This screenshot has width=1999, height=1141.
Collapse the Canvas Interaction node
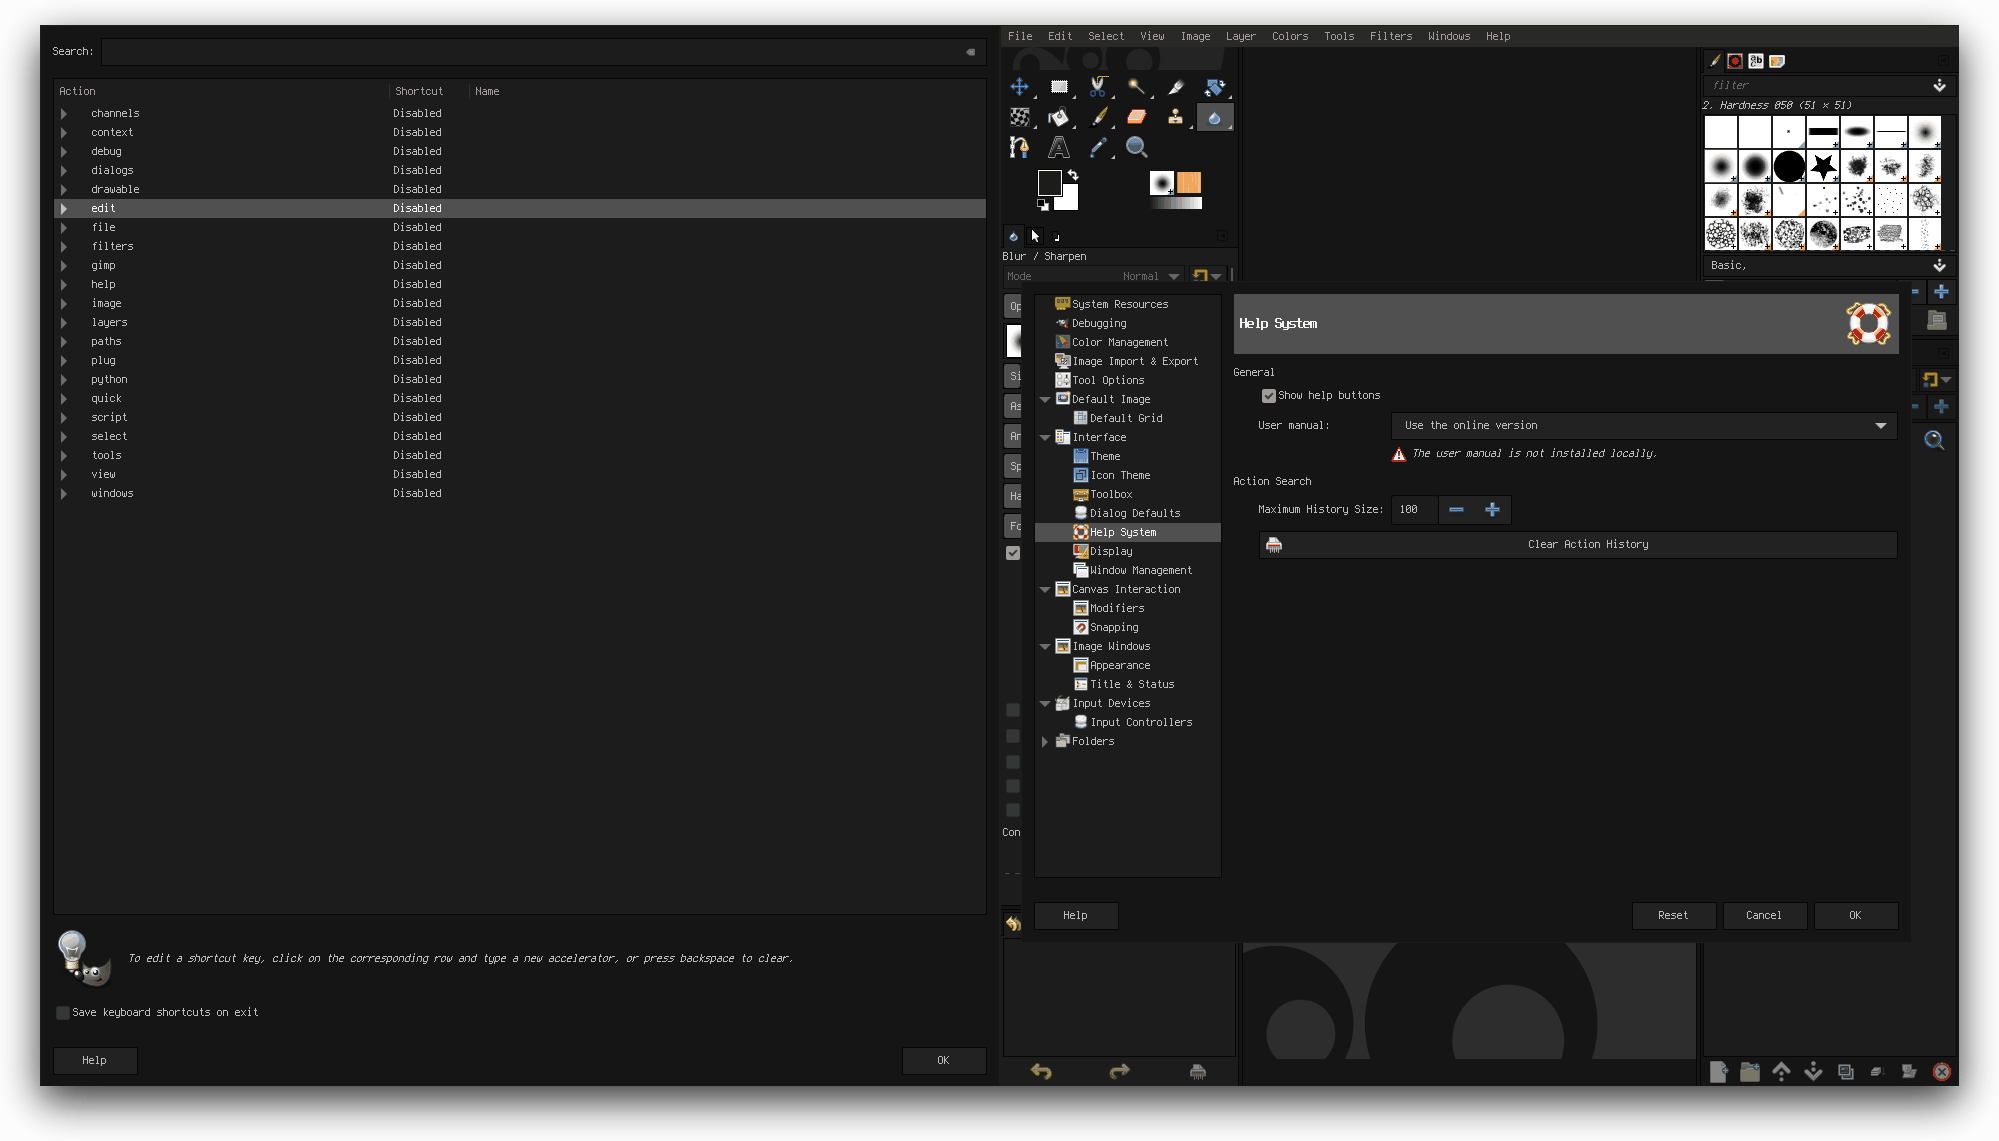tap(1045, 590)
